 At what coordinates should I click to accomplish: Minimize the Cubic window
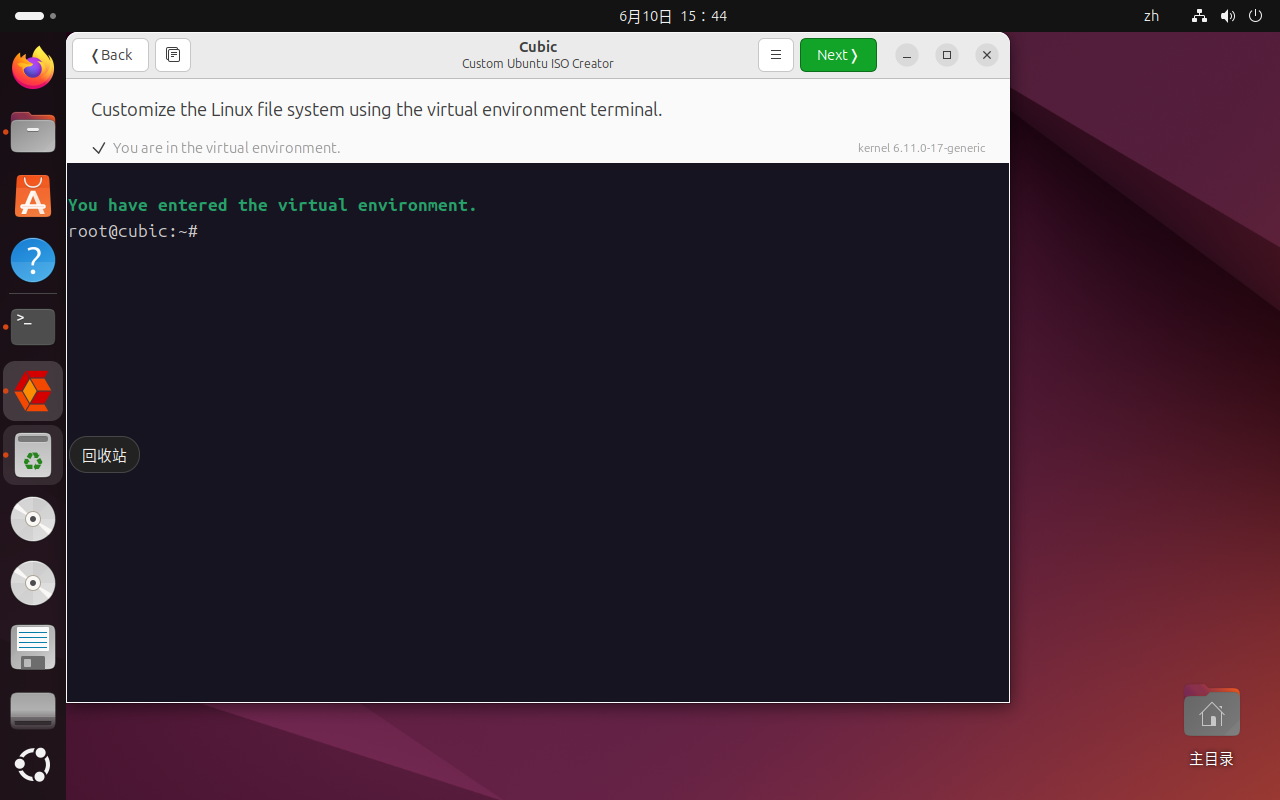[x=907, y=55]
